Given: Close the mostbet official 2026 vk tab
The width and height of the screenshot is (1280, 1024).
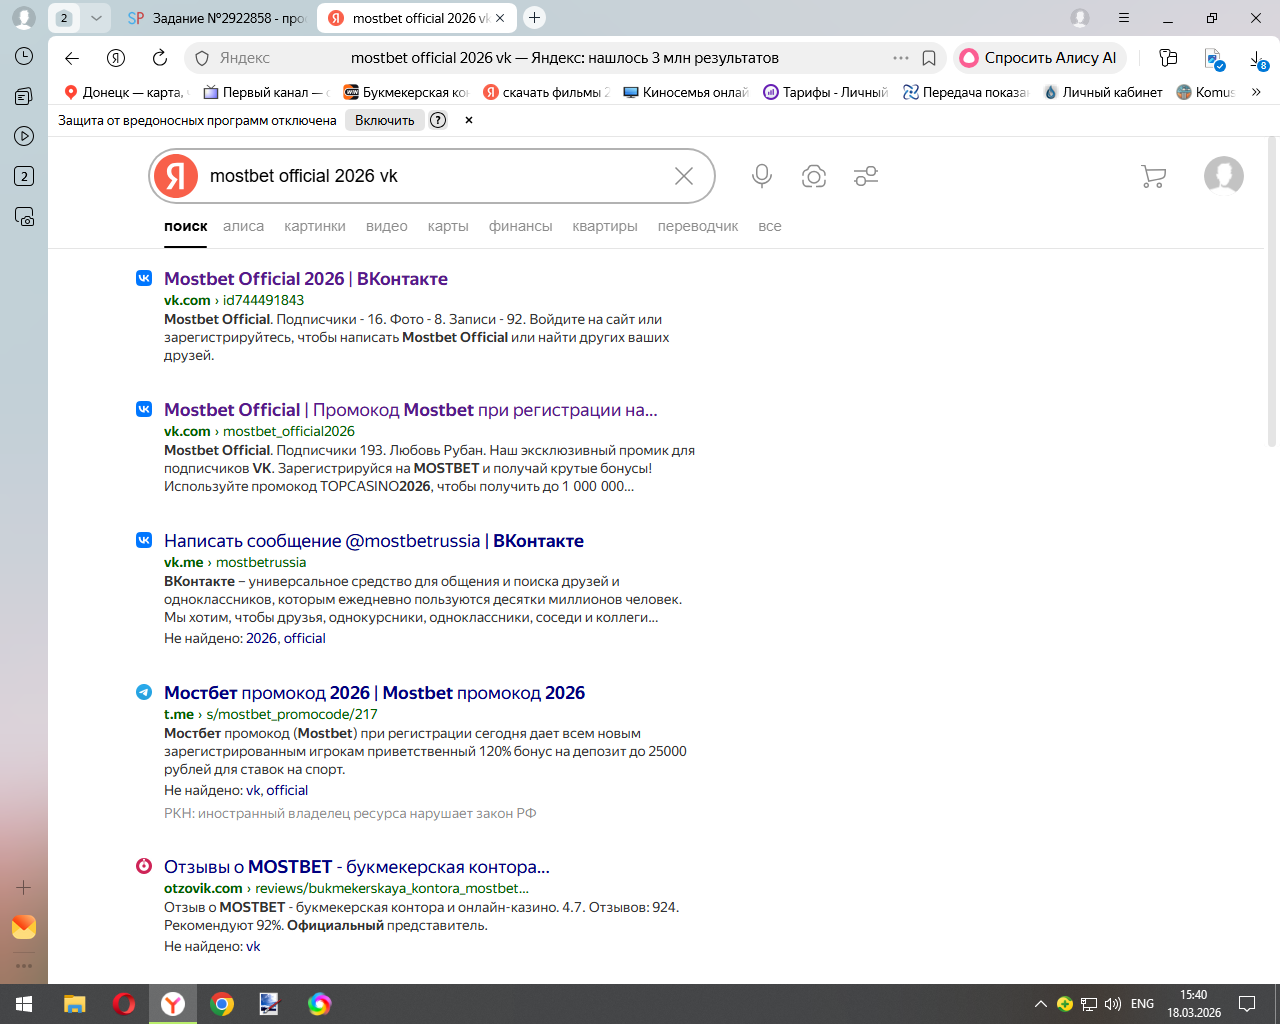Looking at the screenshot, I should (x=500, y=18).
